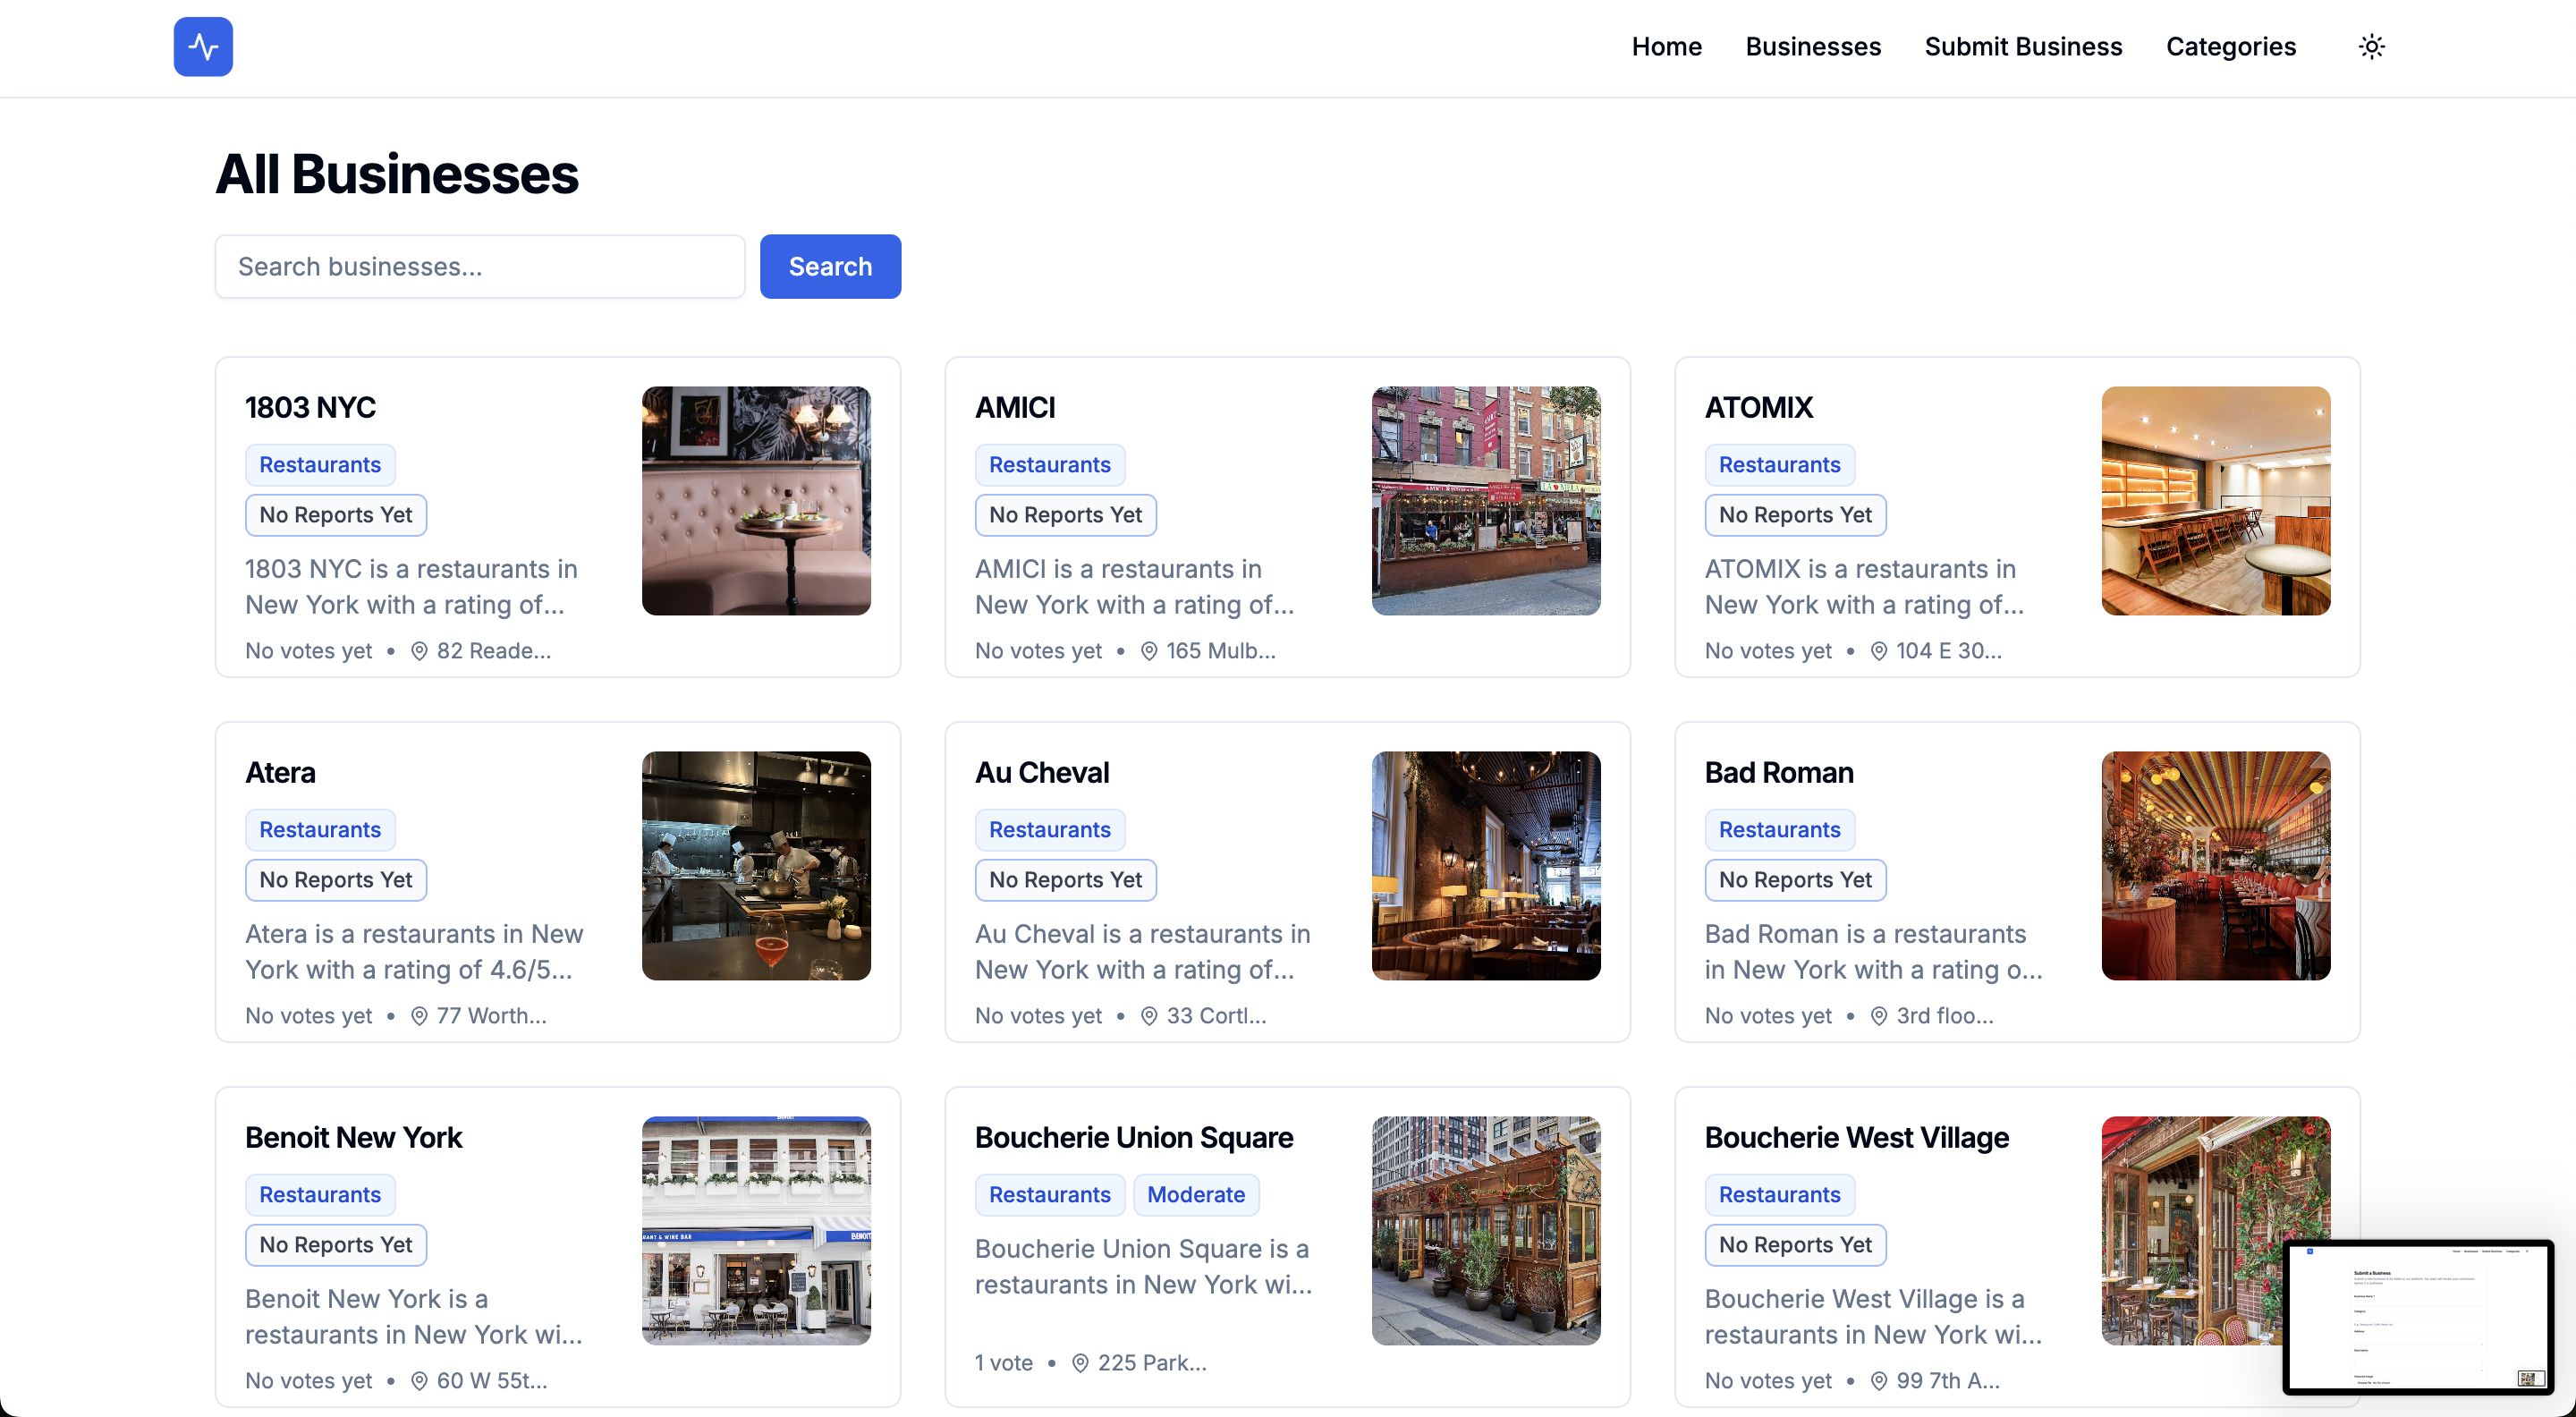2576x1417 pixels.
Task: Click the Search businesses input field
Action: [480, 267]
